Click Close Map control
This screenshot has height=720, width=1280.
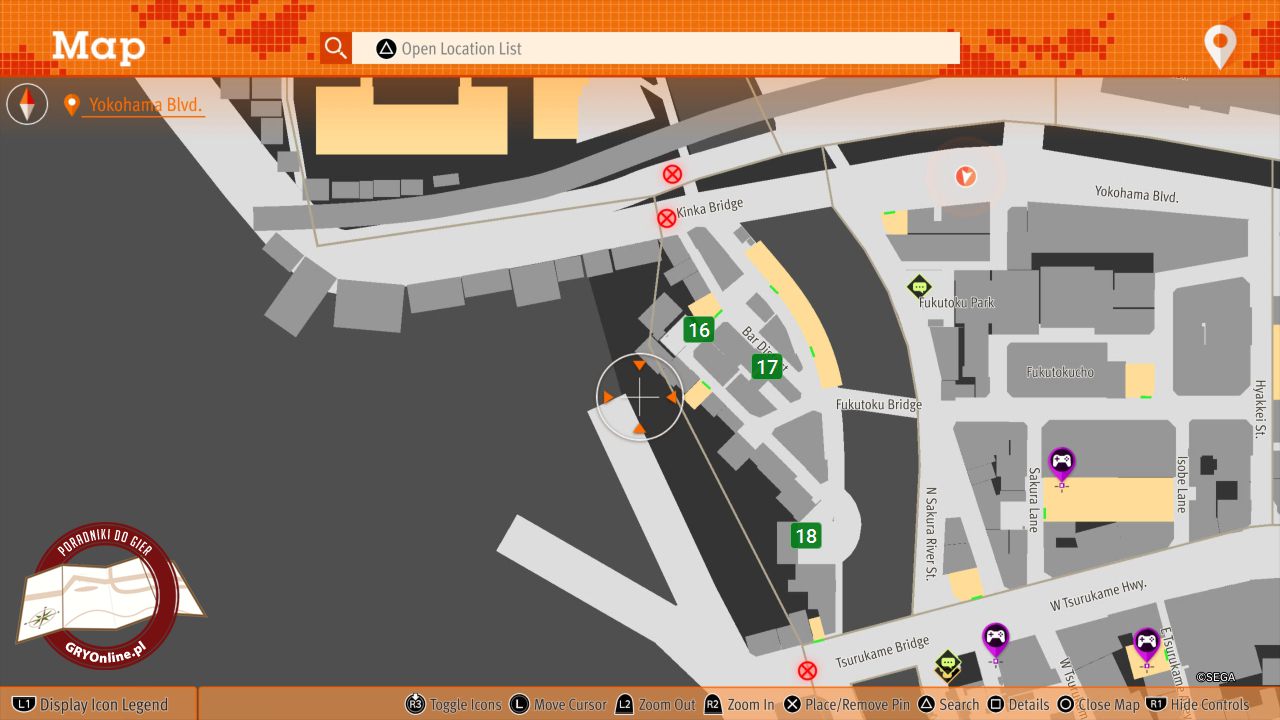click(x=1099, y=704)
